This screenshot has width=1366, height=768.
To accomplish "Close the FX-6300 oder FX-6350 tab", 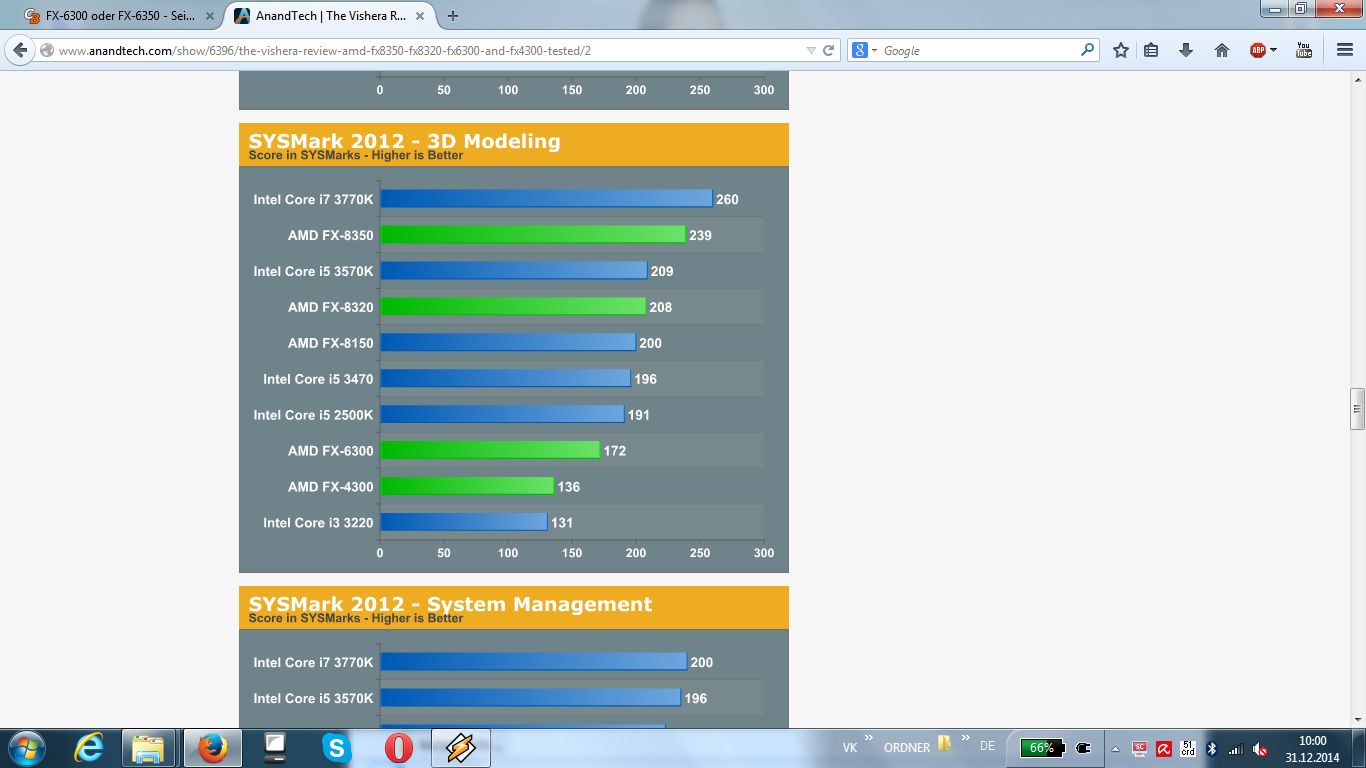I will coord(208,16).
